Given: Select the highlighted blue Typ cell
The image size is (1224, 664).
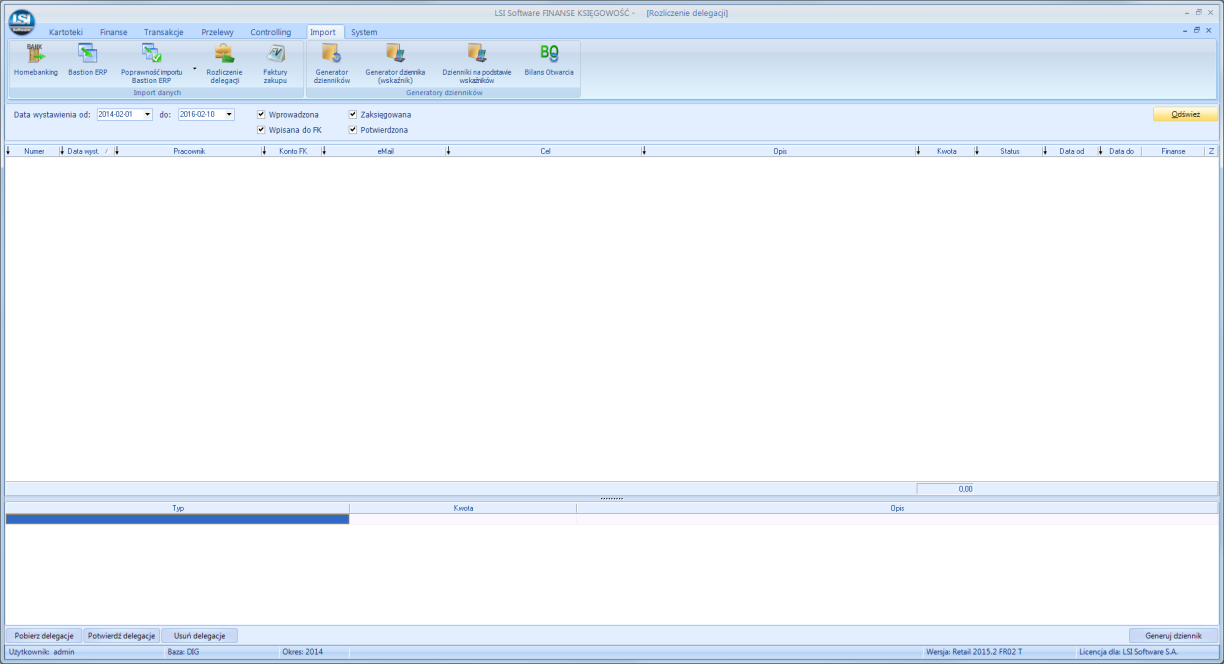Looking at the screenshot, I should (x=178, y=519).
